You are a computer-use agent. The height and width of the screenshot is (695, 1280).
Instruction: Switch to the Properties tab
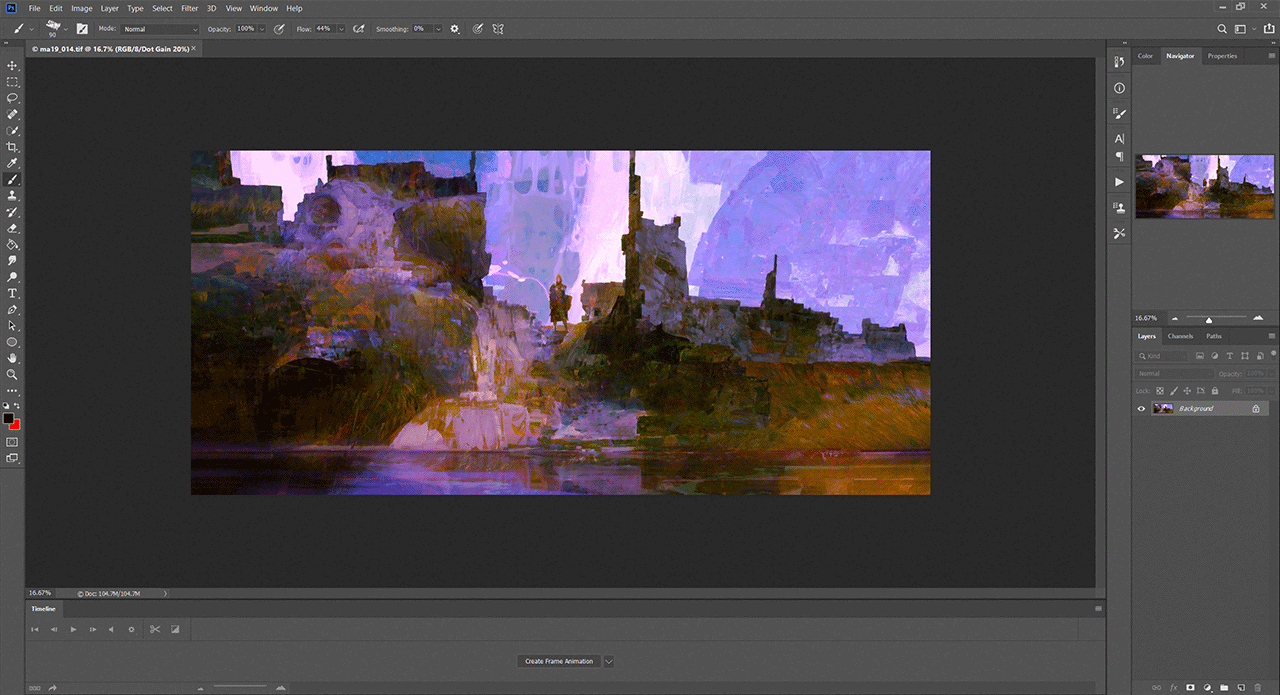(x=1222, y=56)
